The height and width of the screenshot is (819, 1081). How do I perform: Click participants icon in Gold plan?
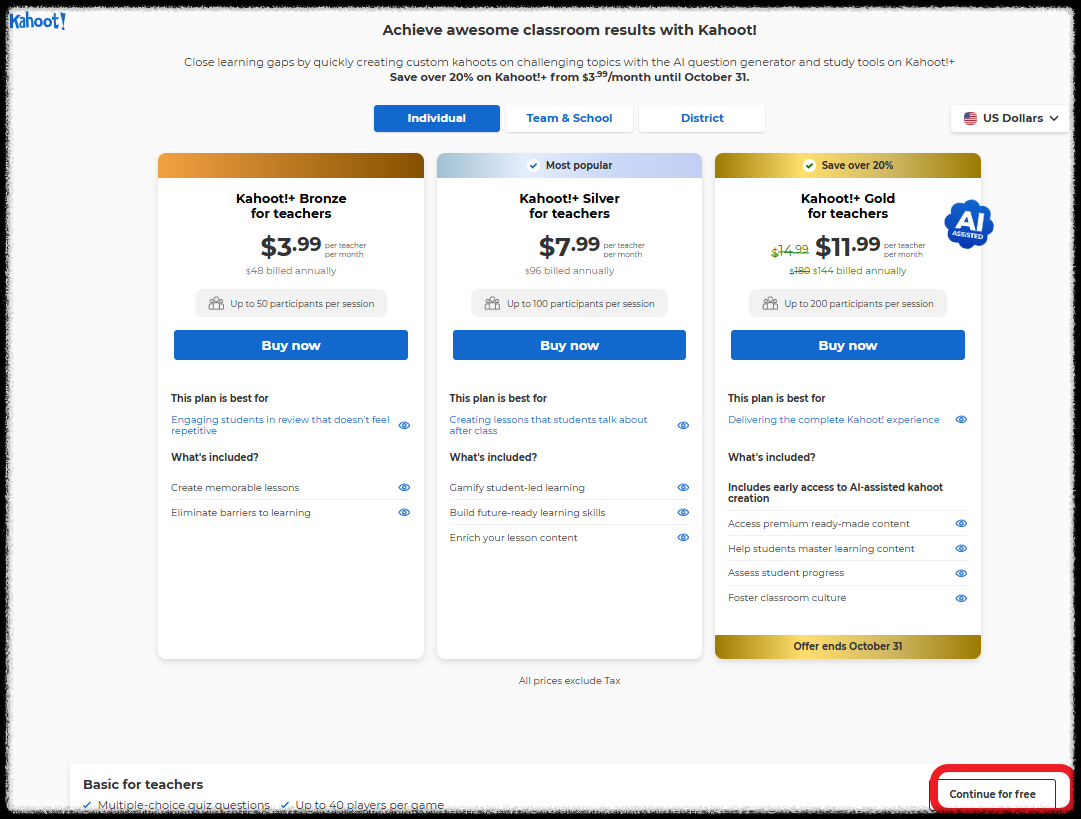coord(770,303)
